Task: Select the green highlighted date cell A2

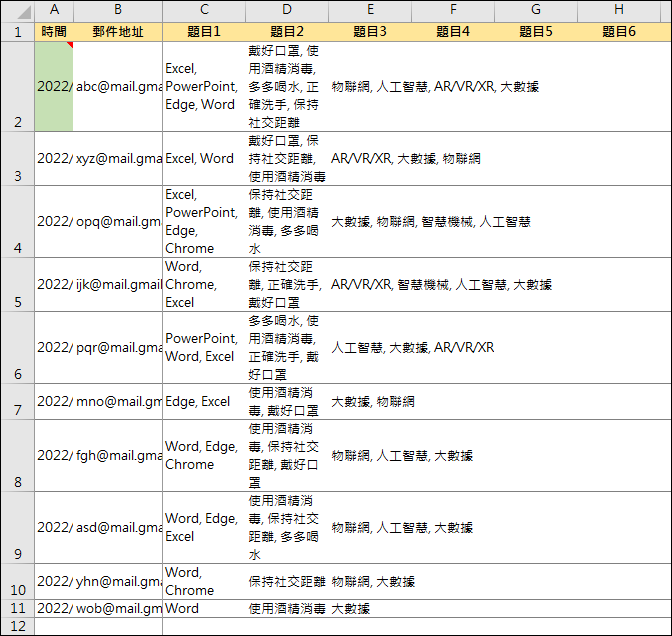Action: (54, 87)
